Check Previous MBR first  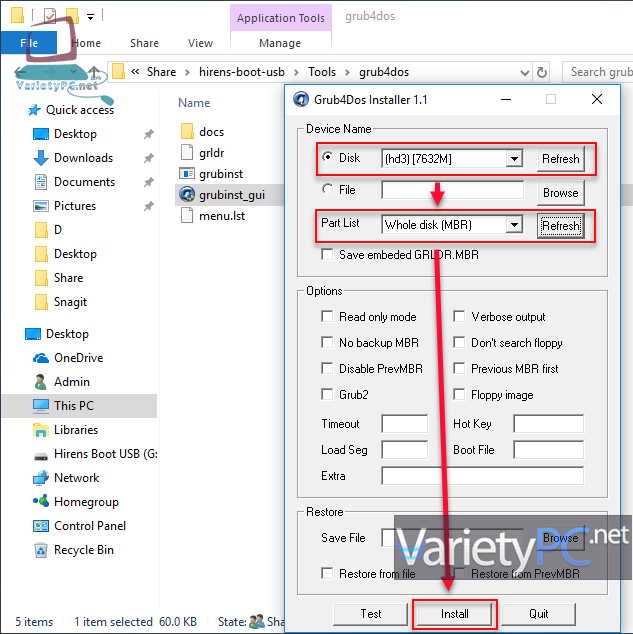click(x=459, y=368)
